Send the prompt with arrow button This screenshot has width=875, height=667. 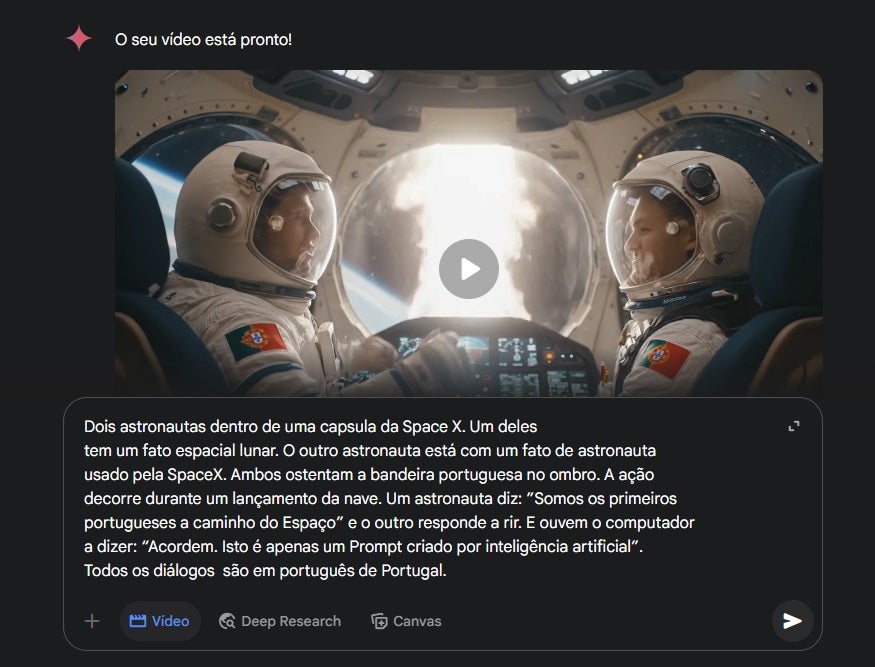coord(792,621)
